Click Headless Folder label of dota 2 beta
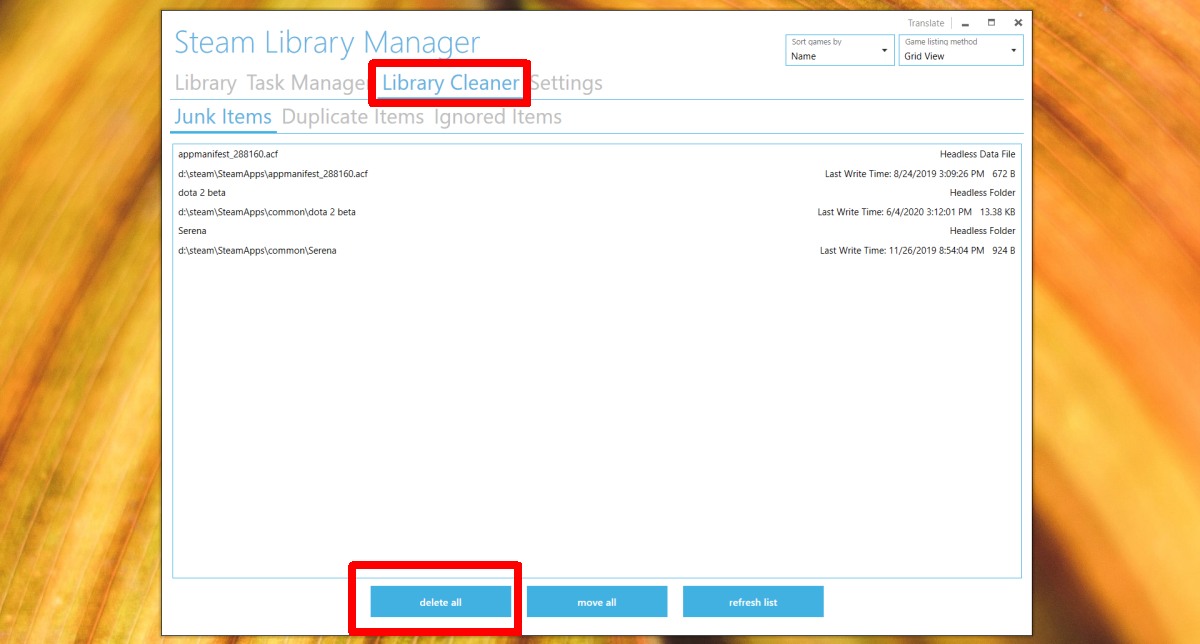Viewport: 1200px width, 644px height. click(x=983, y=193)
